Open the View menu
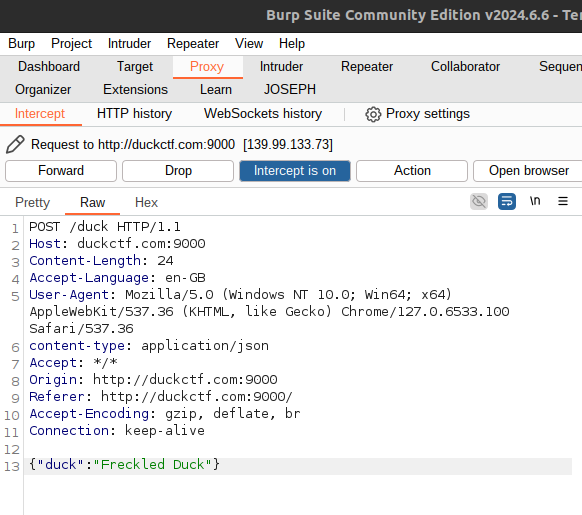The height and width of the screenshot is (515, 582). (x=249, y=44)
